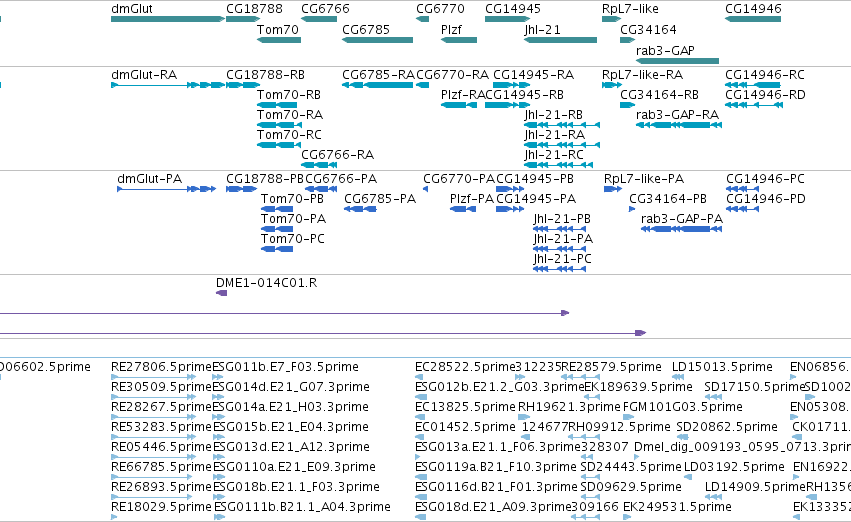Select the CG34164 gene label

648,29
